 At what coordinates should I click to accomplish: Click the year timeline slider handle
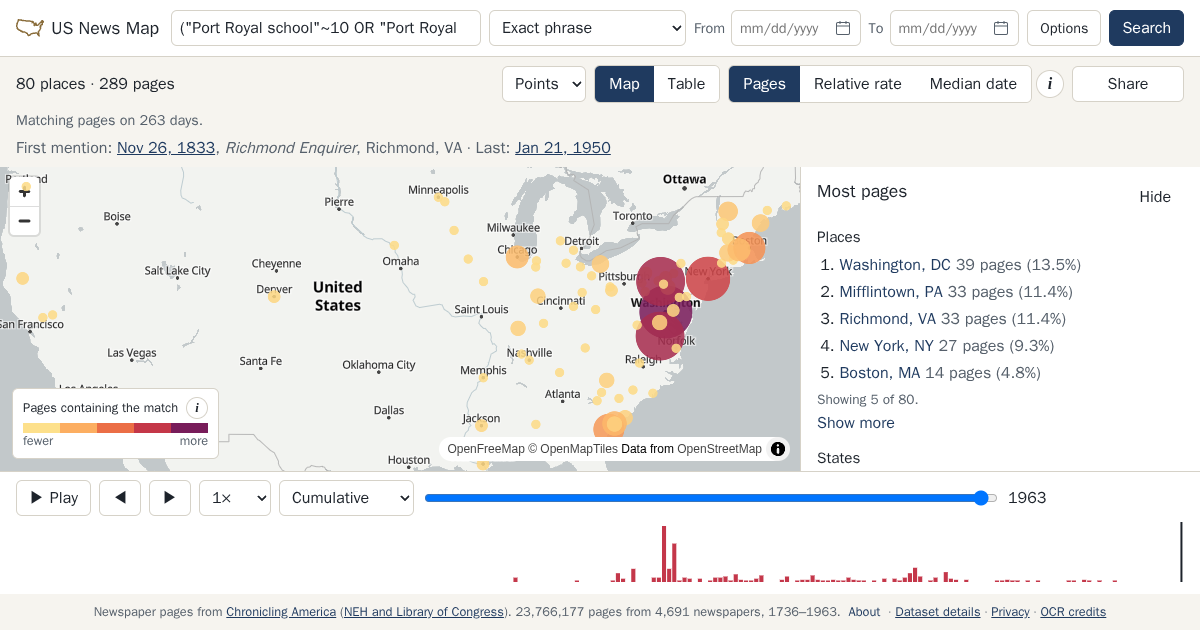pos(981,498)
